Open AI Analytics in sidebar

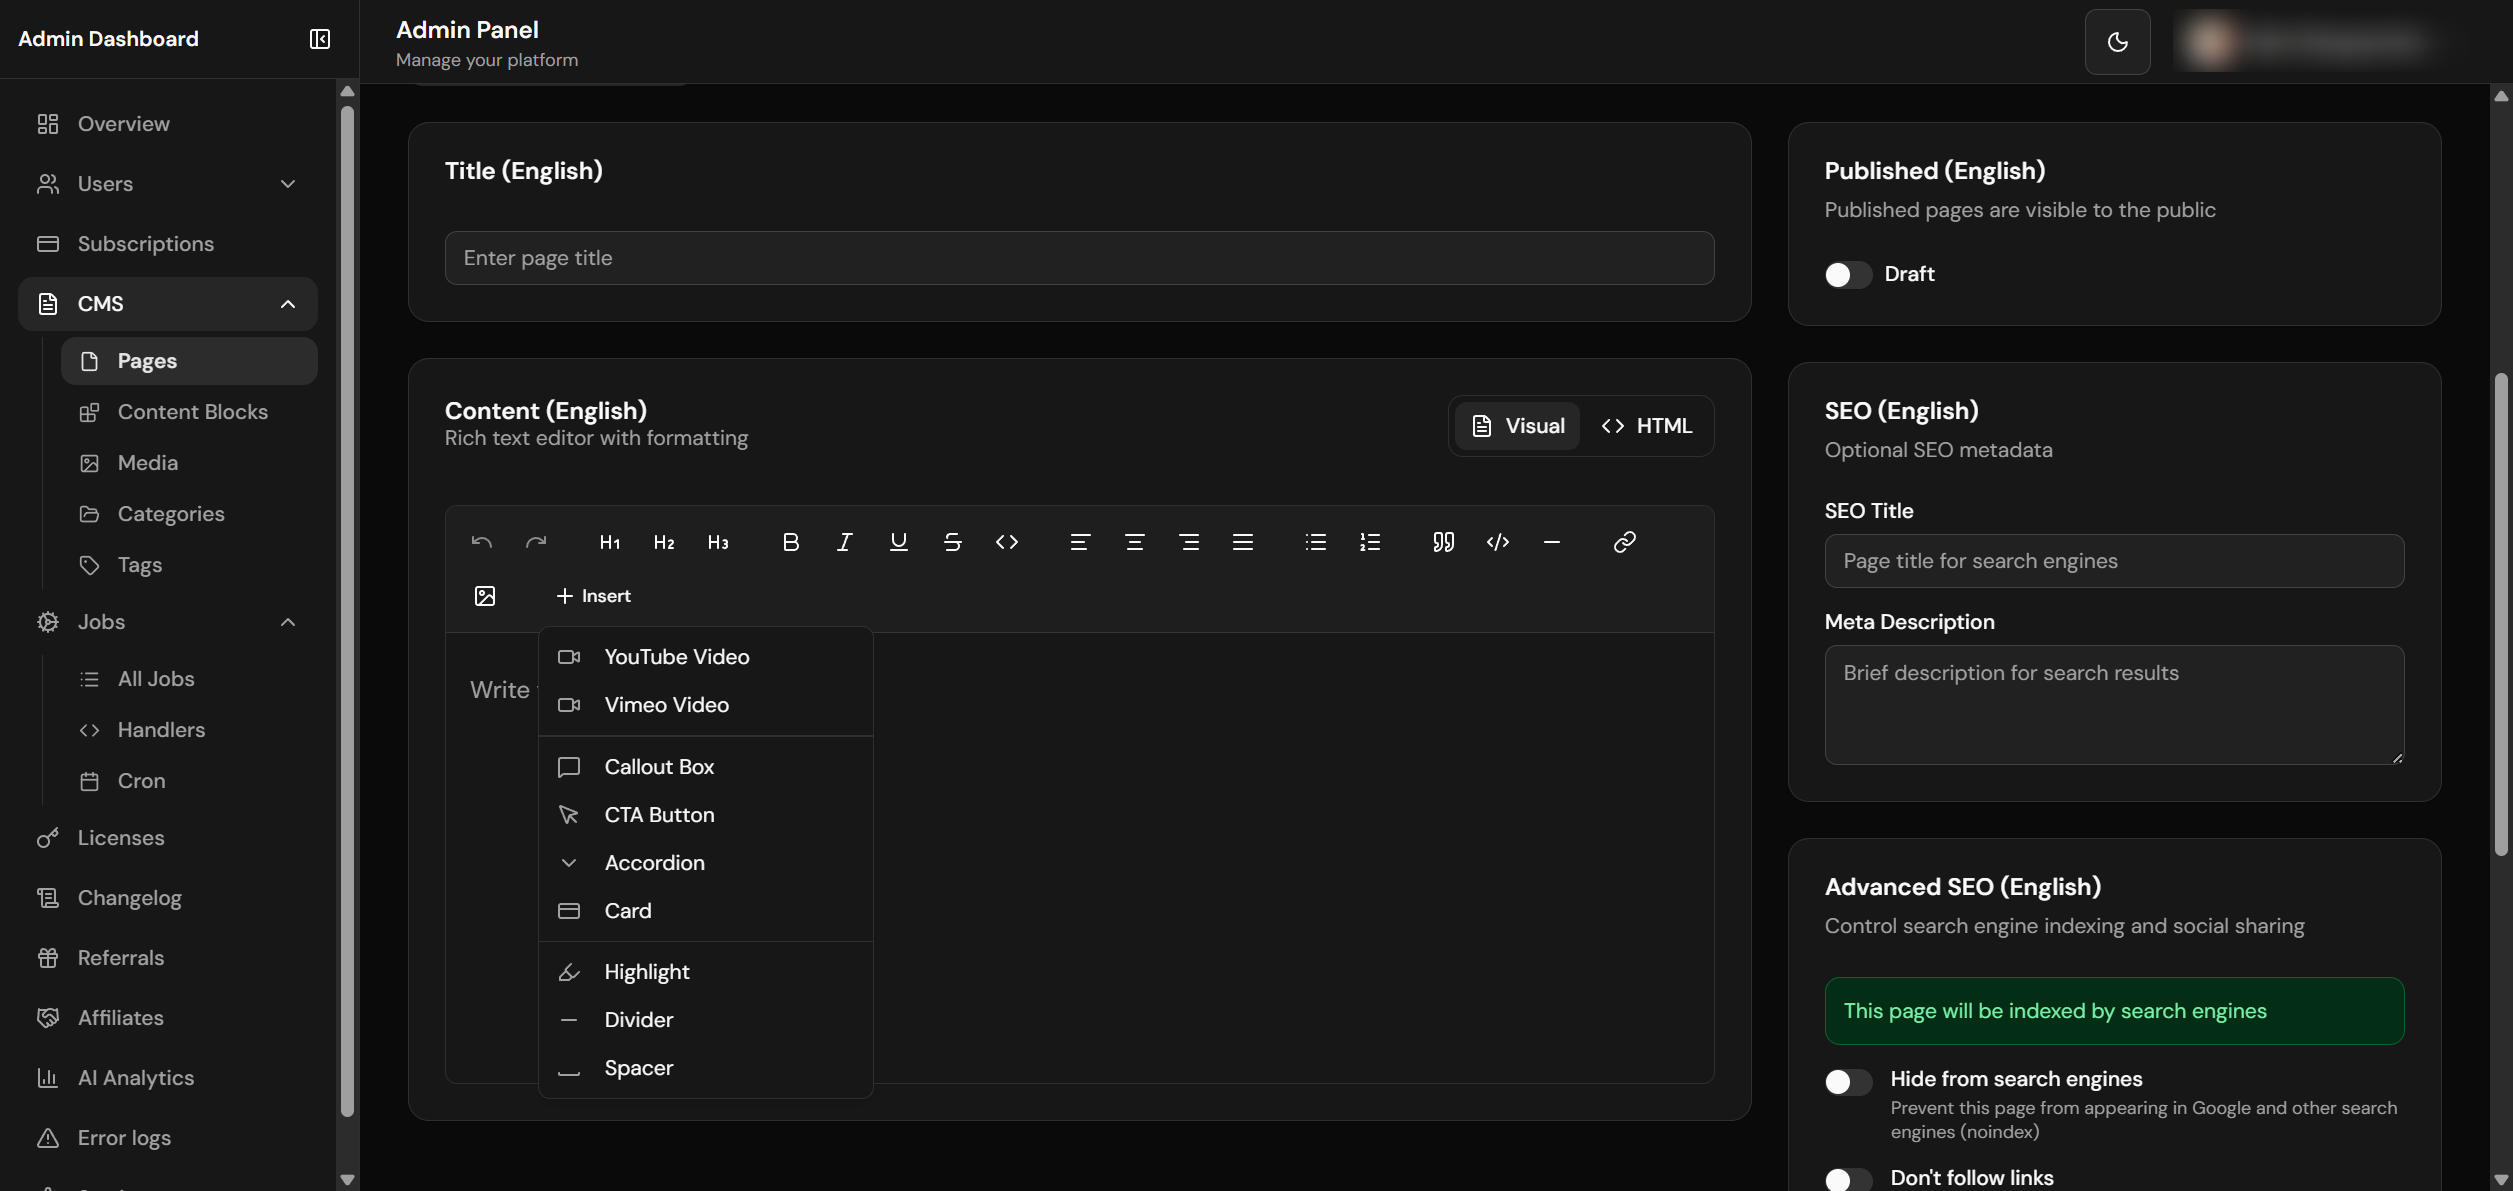168,1078
